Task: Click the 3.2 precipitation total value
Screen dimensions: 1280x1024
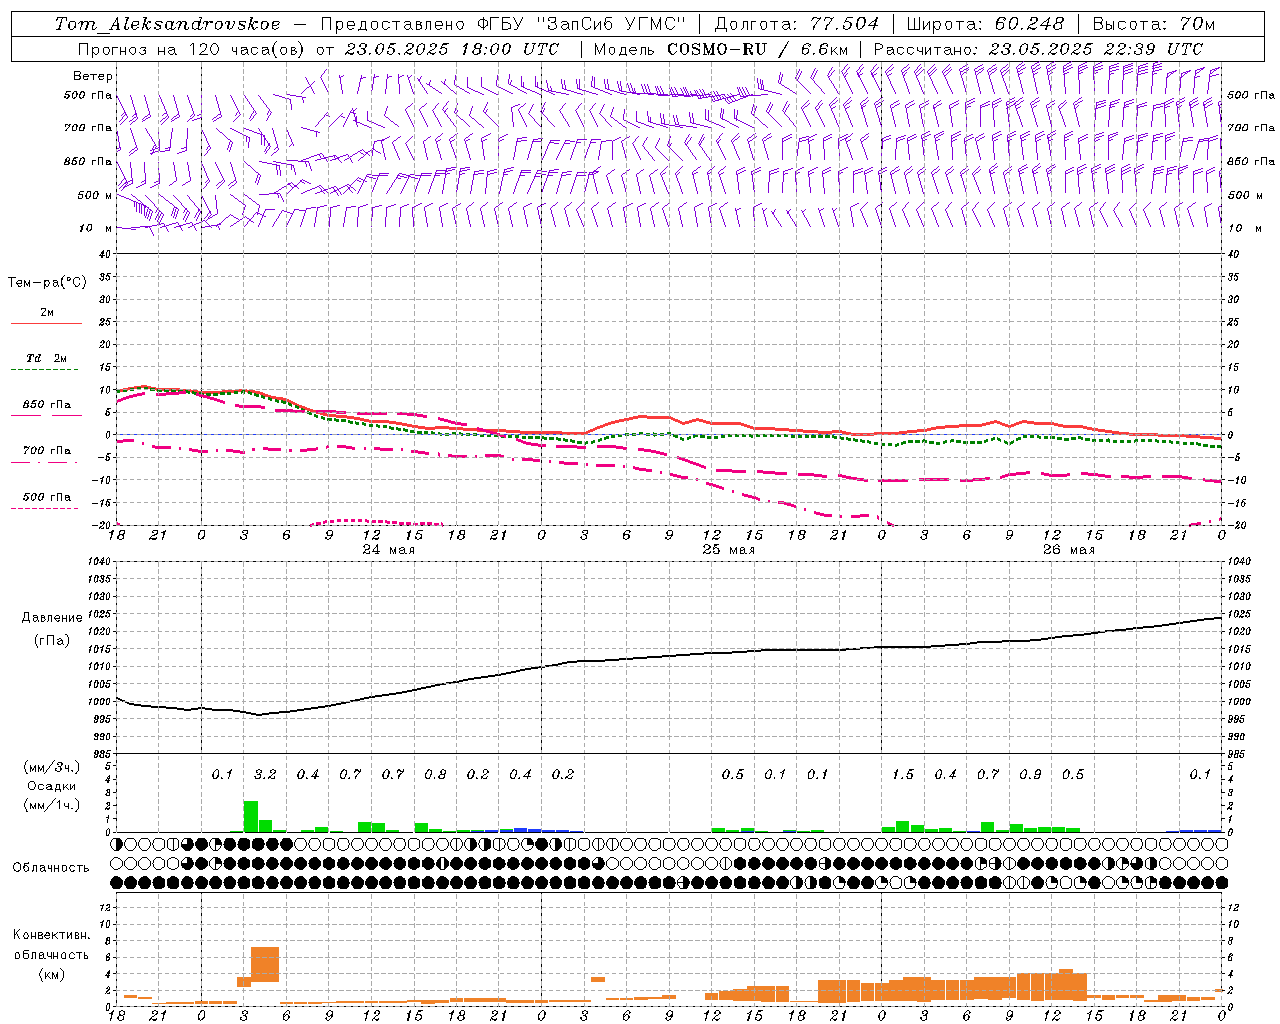Action: [x=265, y=775]
